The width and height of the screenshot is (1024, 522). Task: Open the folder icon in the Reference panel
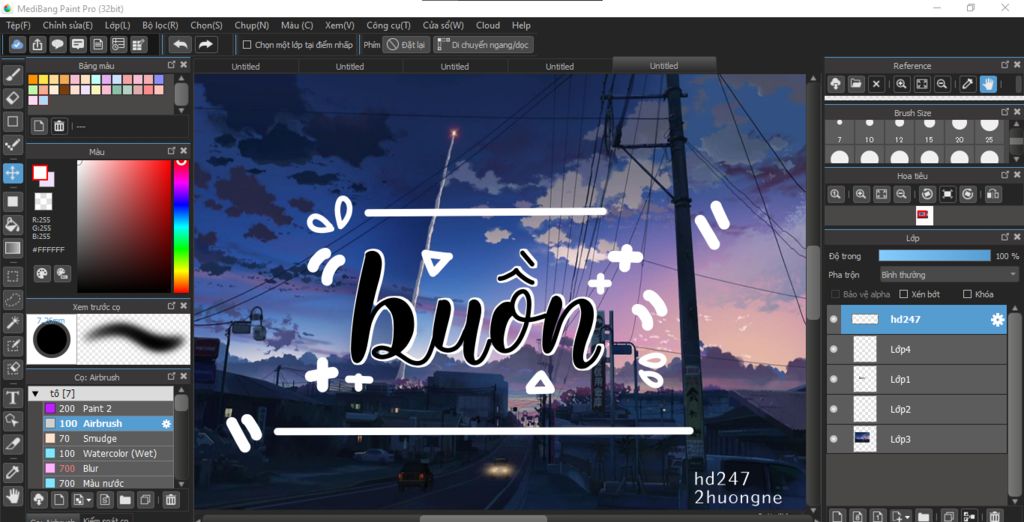(856, 84)
